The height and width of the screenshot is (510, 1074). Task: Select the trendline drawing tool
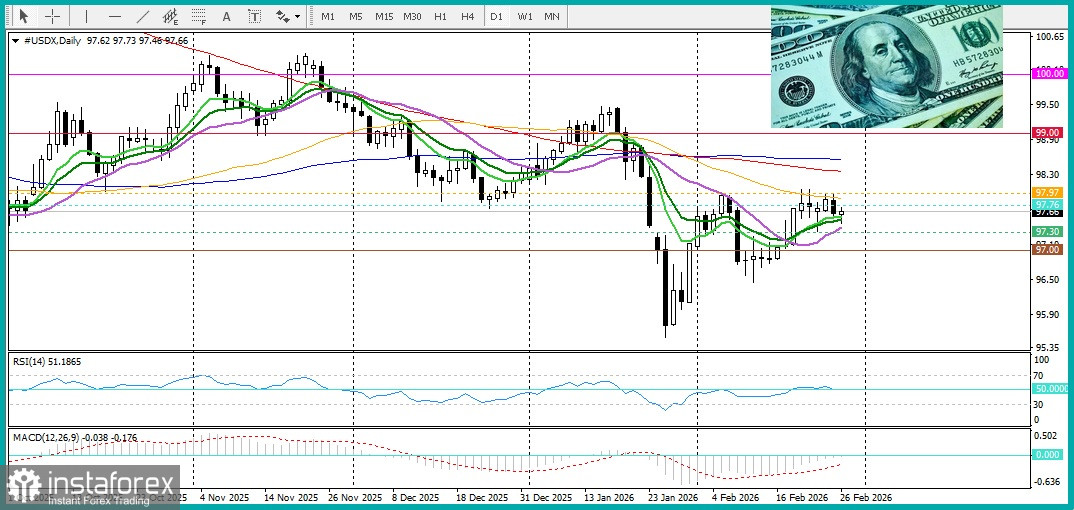[x=143, y=16]
